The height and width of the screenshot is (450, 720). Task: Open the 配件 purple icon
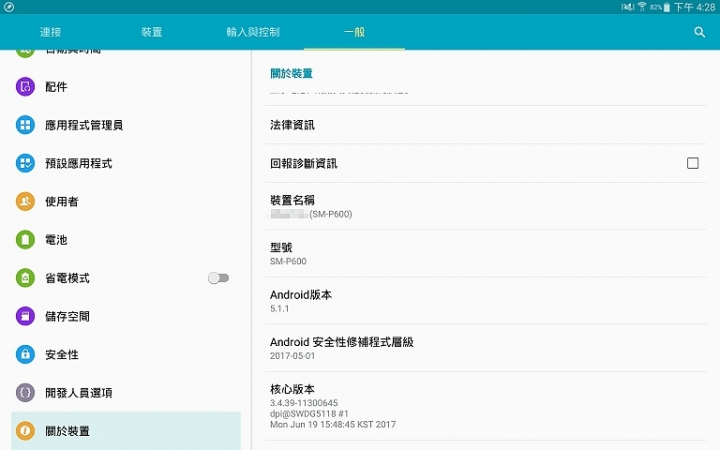25,86
